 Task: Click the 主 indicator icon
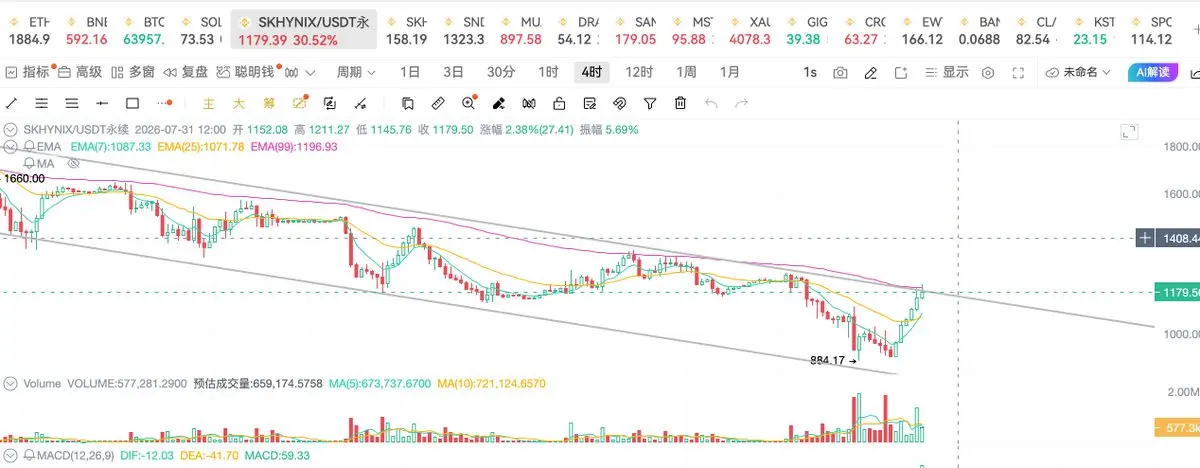pyautogui.click(x=209, y=103)
